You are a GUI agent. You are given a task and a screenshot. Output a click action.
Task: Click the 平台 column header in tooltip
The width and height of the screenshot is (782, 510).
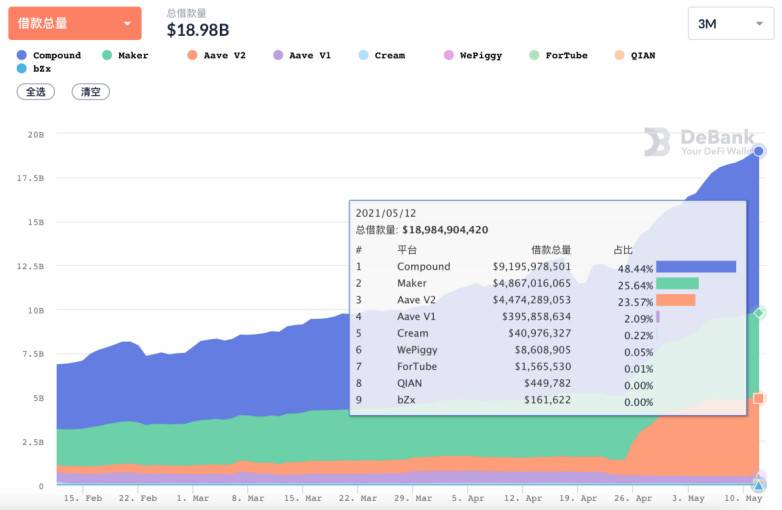[407, 250]
